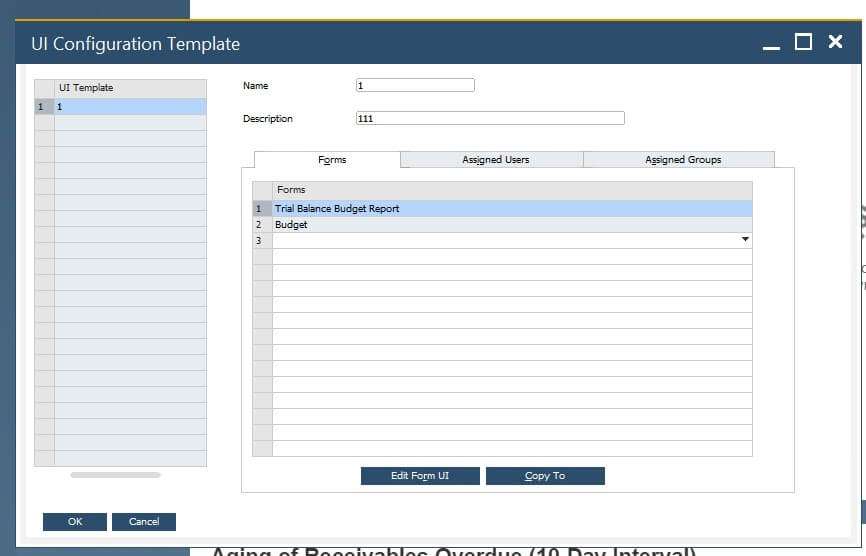Image resolution: width=866 pixels, height=556 pixels.
Task: Click into the Name input field
Action: point(415,85)
